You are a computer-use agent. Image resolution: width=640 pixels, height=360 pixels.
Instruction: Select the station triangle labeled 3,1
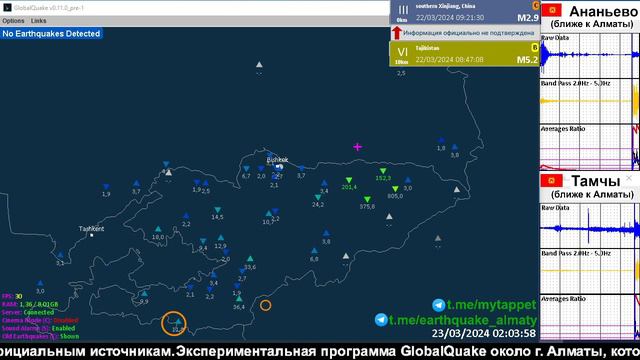[60, 255]
